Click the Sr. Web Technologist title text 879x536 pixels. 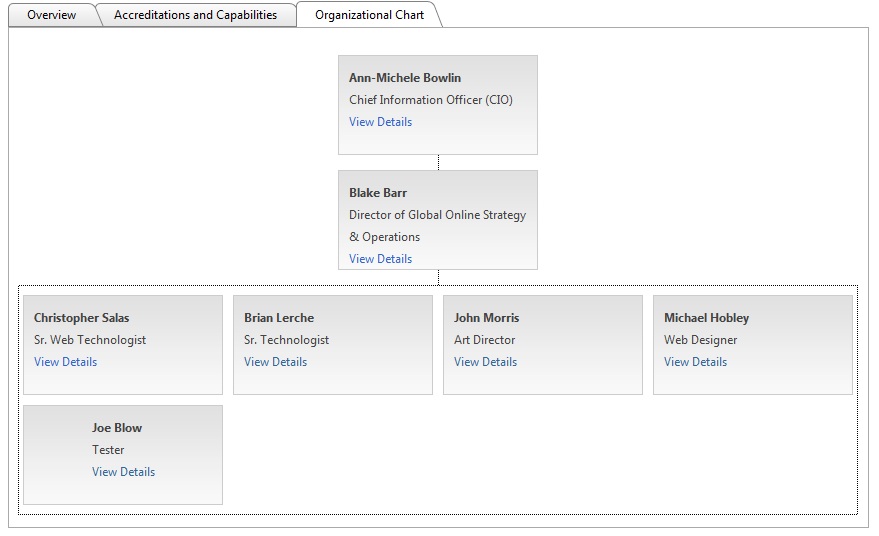coord(90,340)
